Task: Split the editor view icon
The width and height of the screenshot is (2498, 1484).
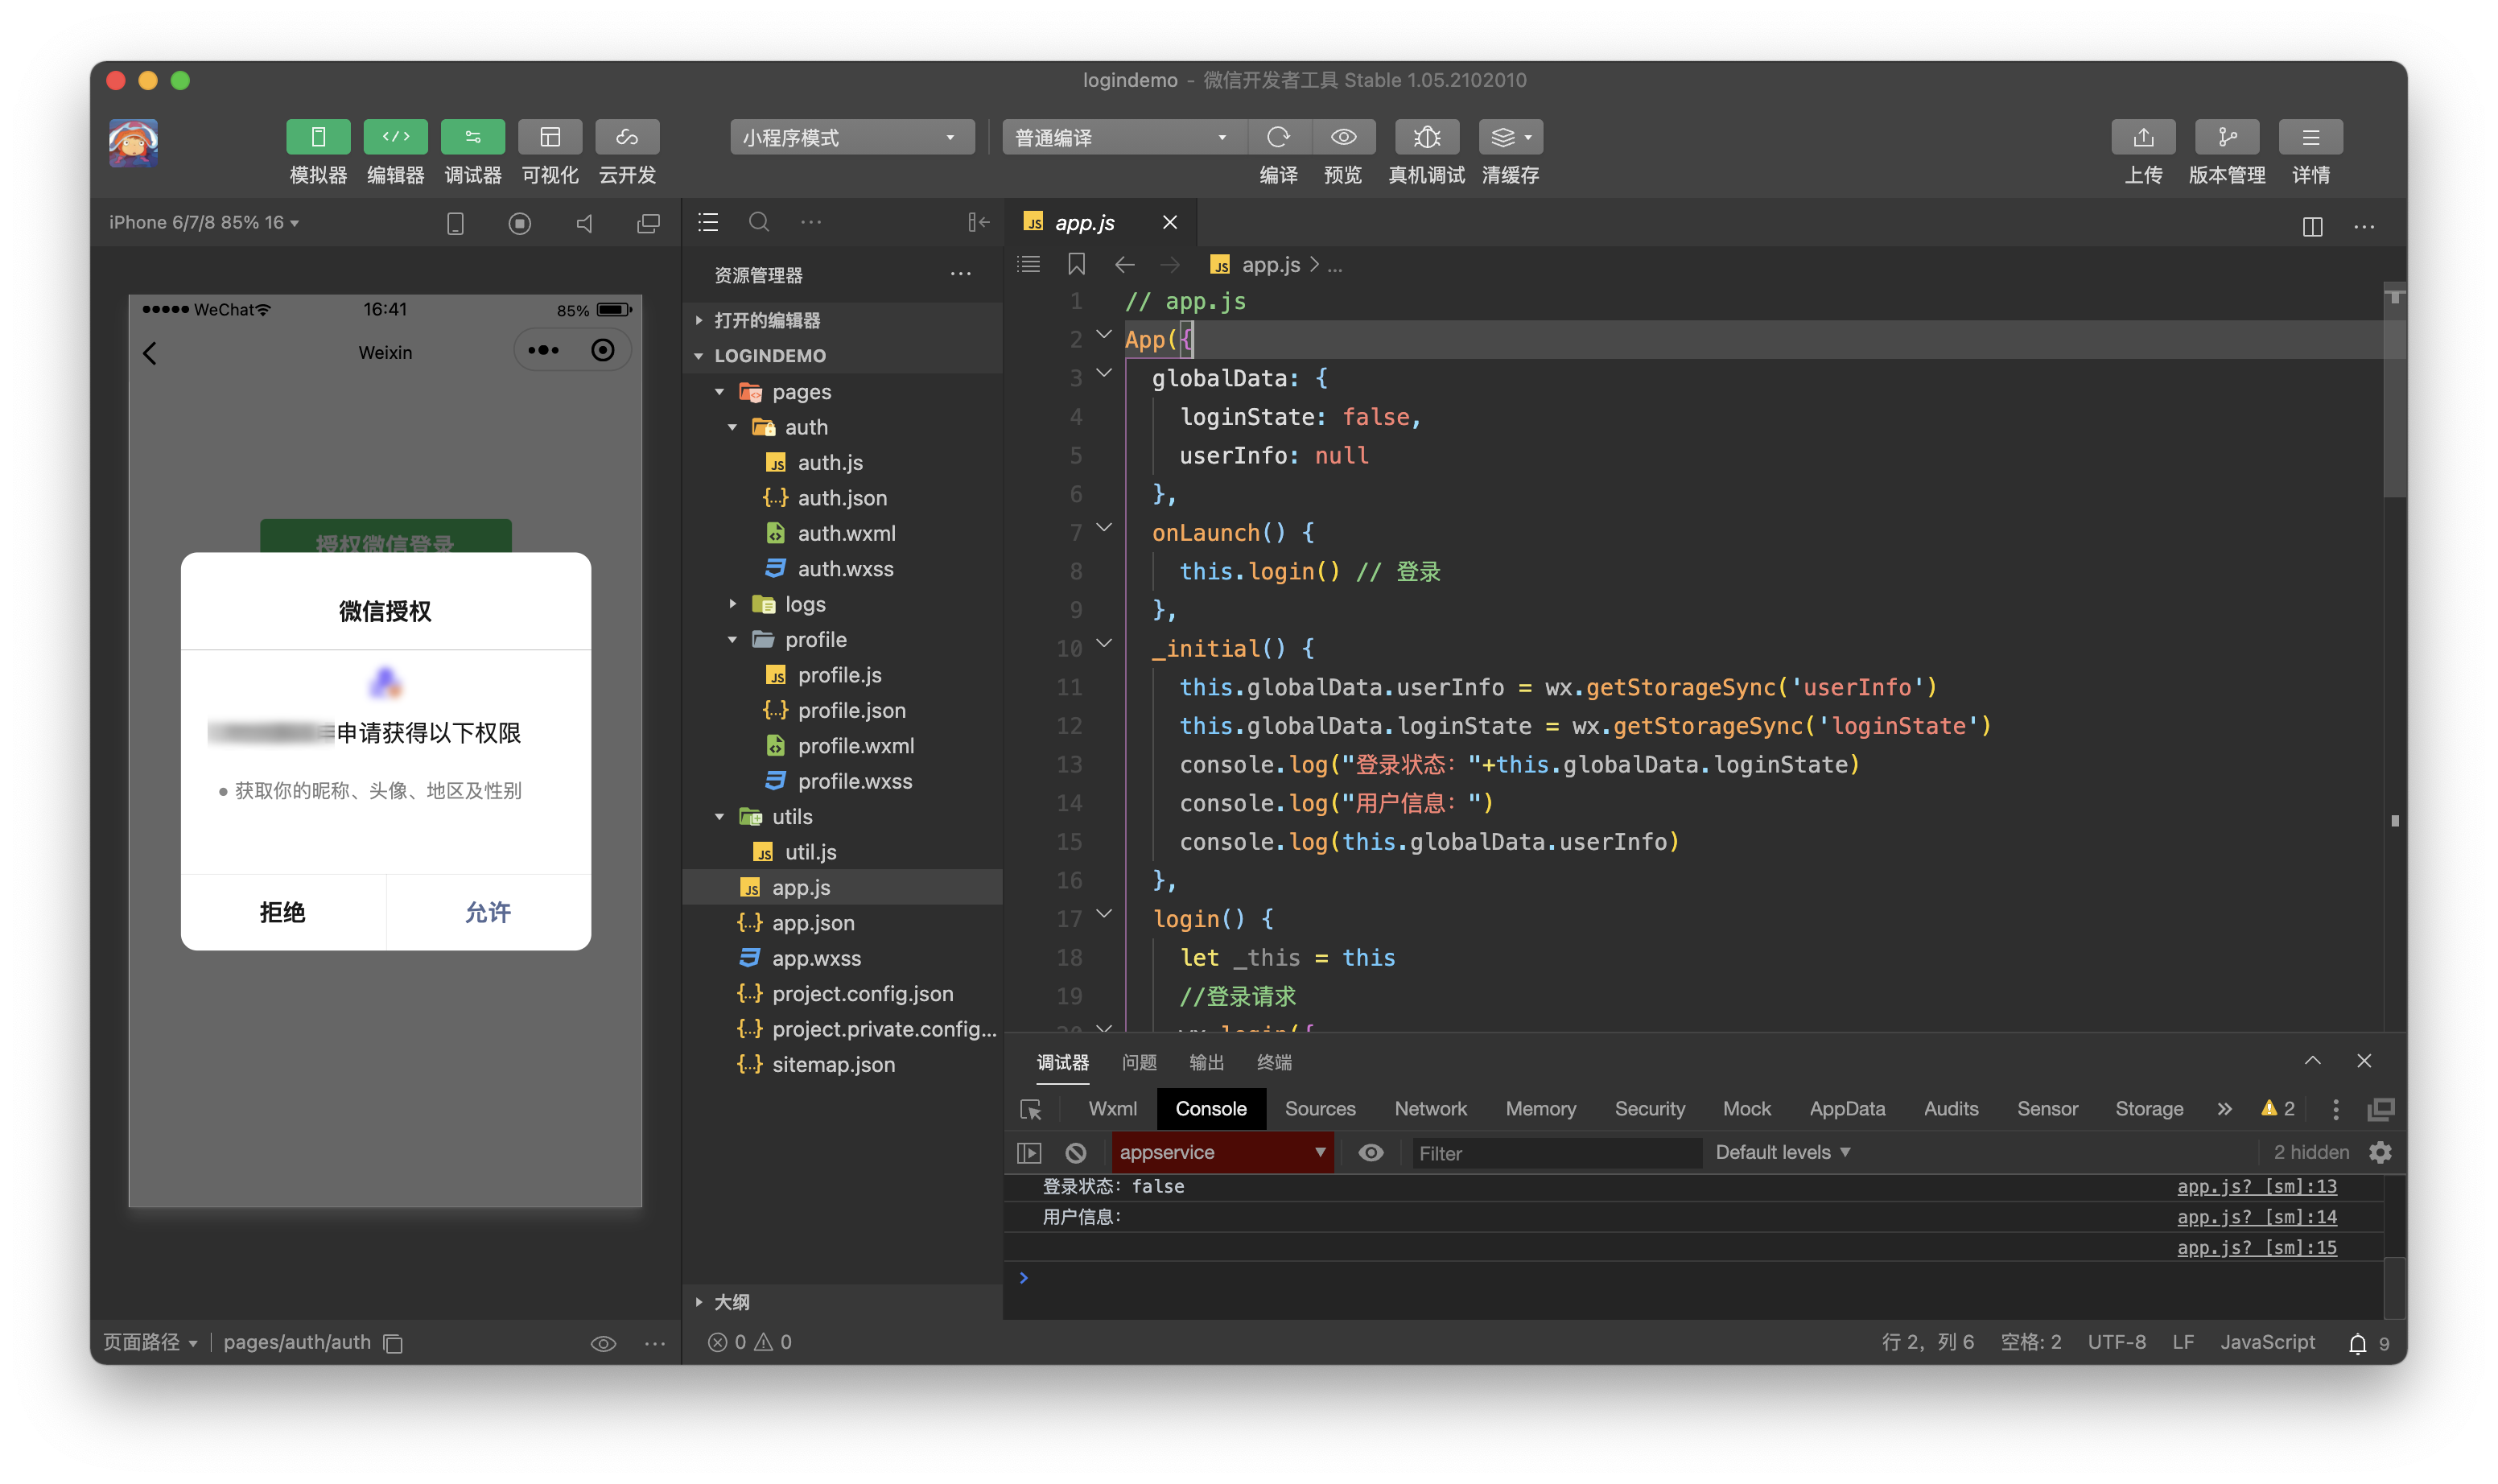Action: (x=2312, y=226)
